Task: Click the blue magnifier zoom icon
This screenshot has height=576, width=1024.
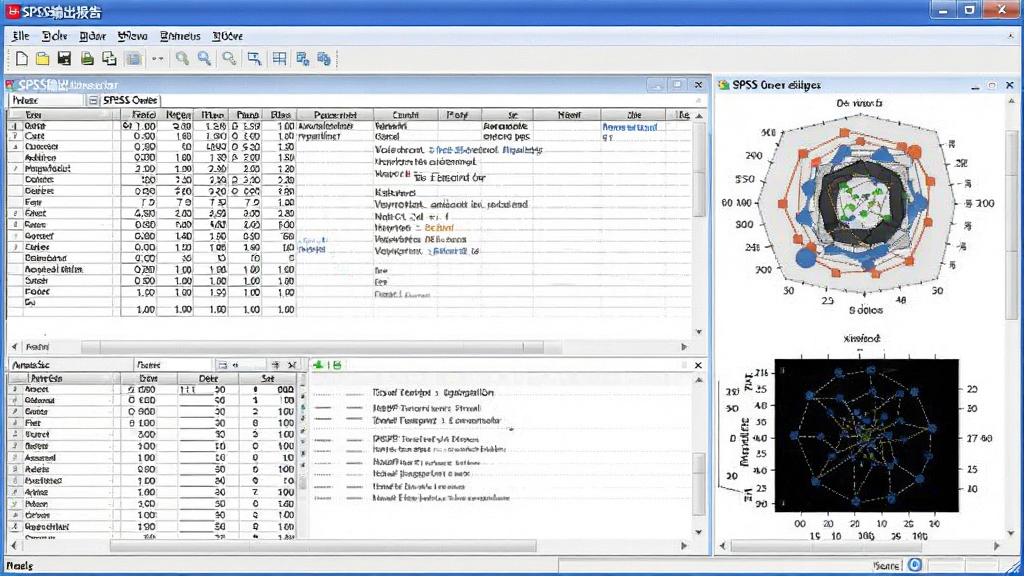Action: (x=204, y=59)
